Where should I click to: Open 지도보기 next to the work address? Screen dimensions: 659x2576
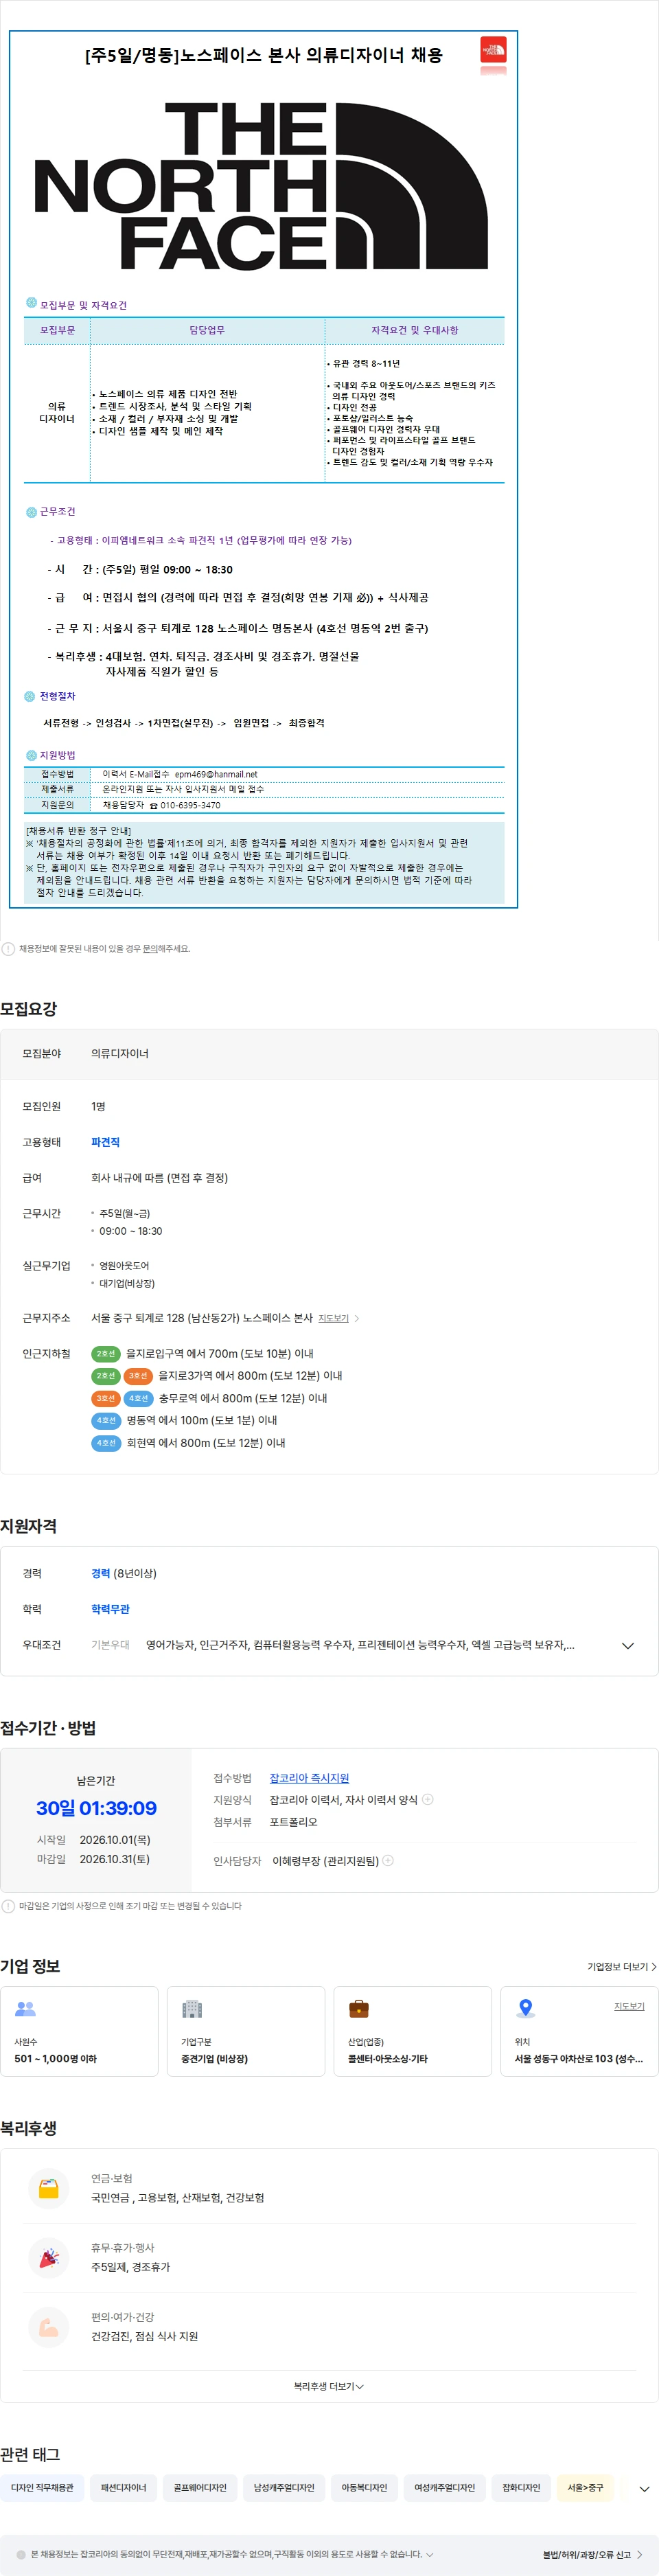333,1318
